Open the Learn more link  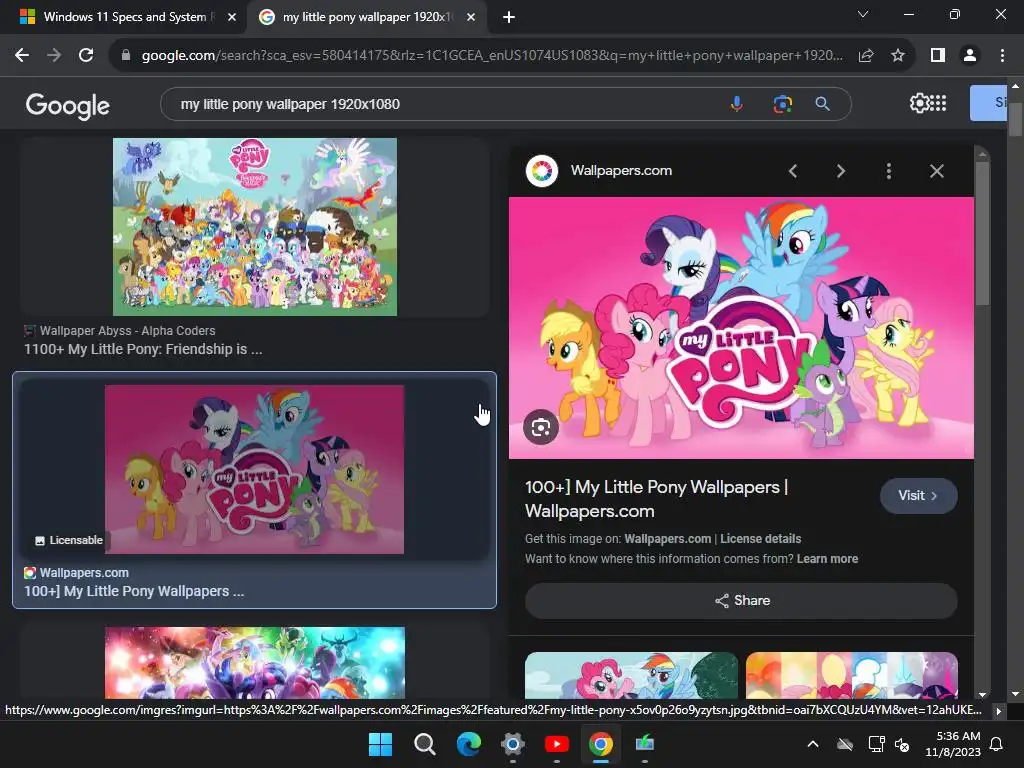(827, 559)
